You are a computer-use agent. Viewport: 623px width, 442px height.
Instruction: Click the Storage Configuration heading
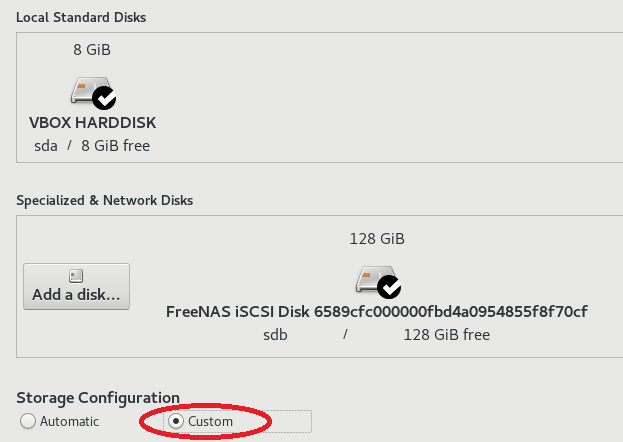point(98,398)
